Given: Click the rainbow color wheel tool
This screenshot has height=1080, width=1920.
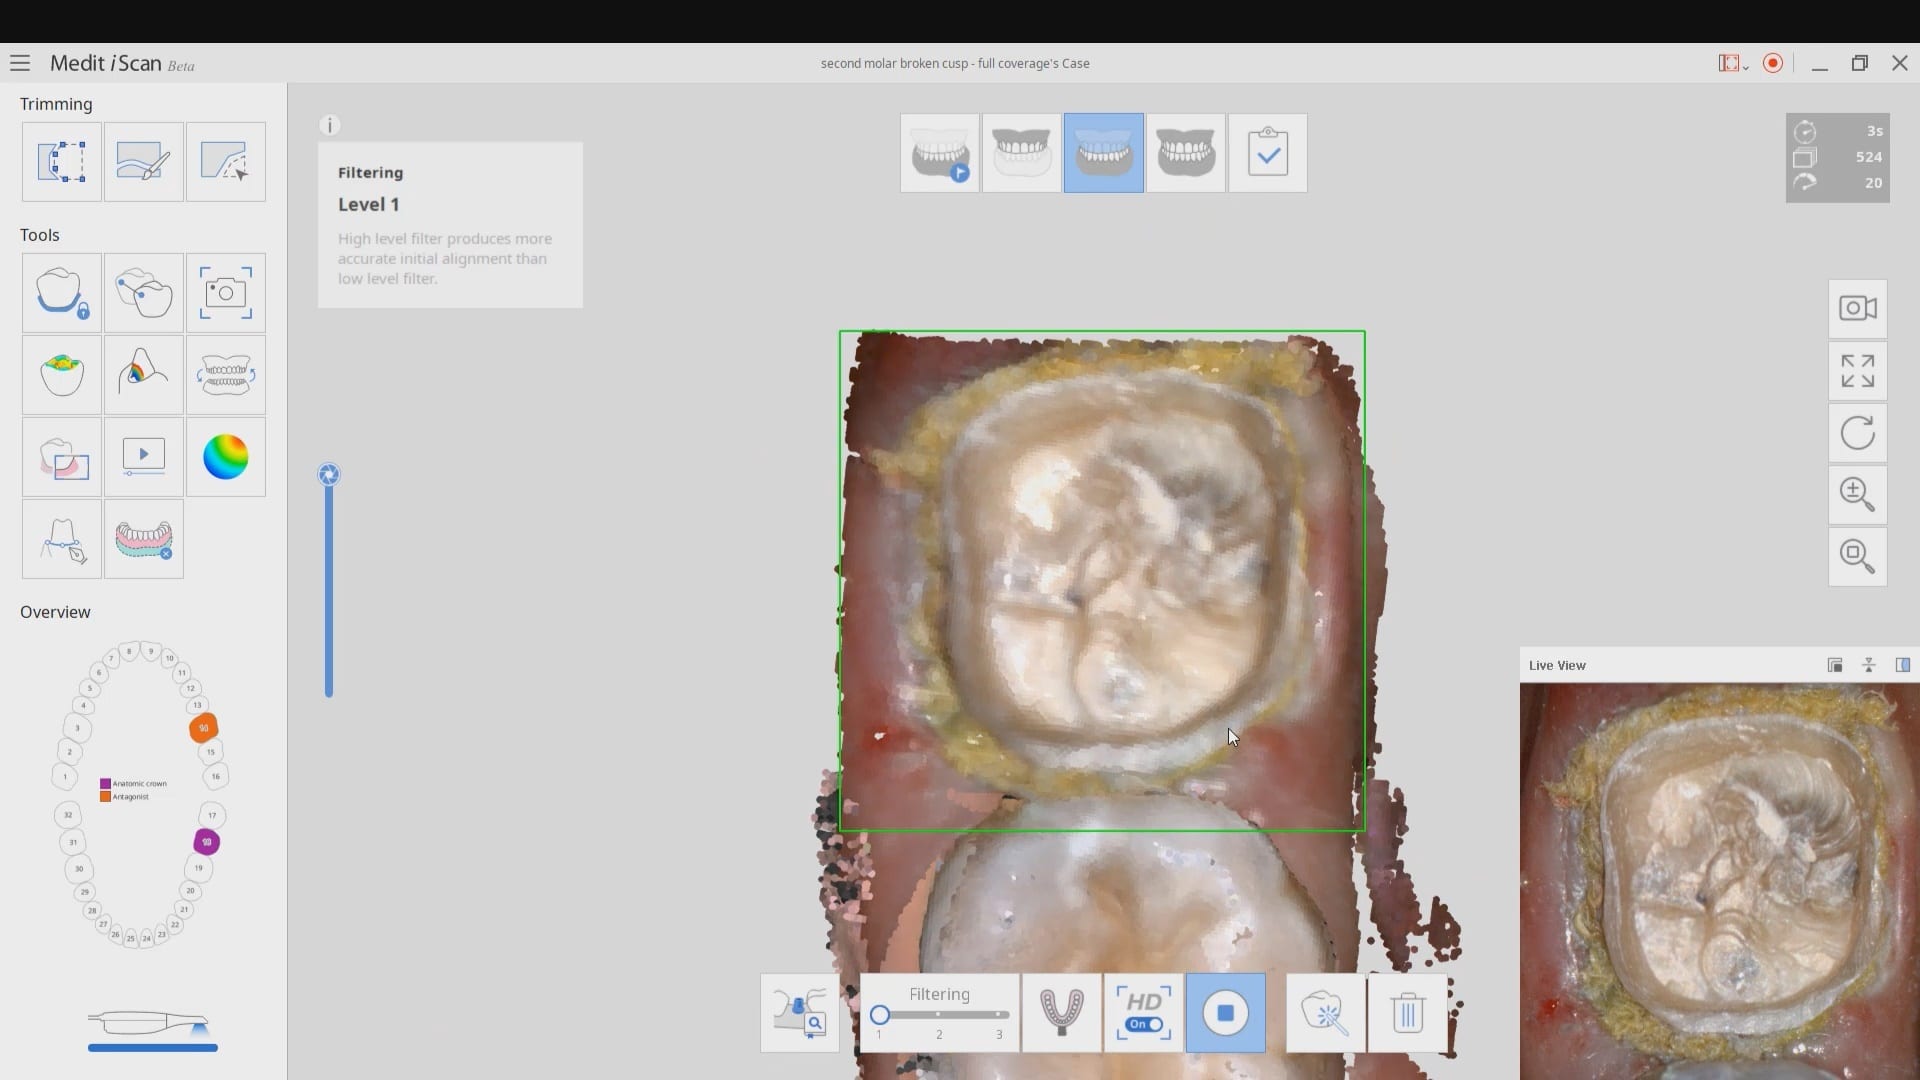Looking at the screenshot, I should (x=225, y=457).
